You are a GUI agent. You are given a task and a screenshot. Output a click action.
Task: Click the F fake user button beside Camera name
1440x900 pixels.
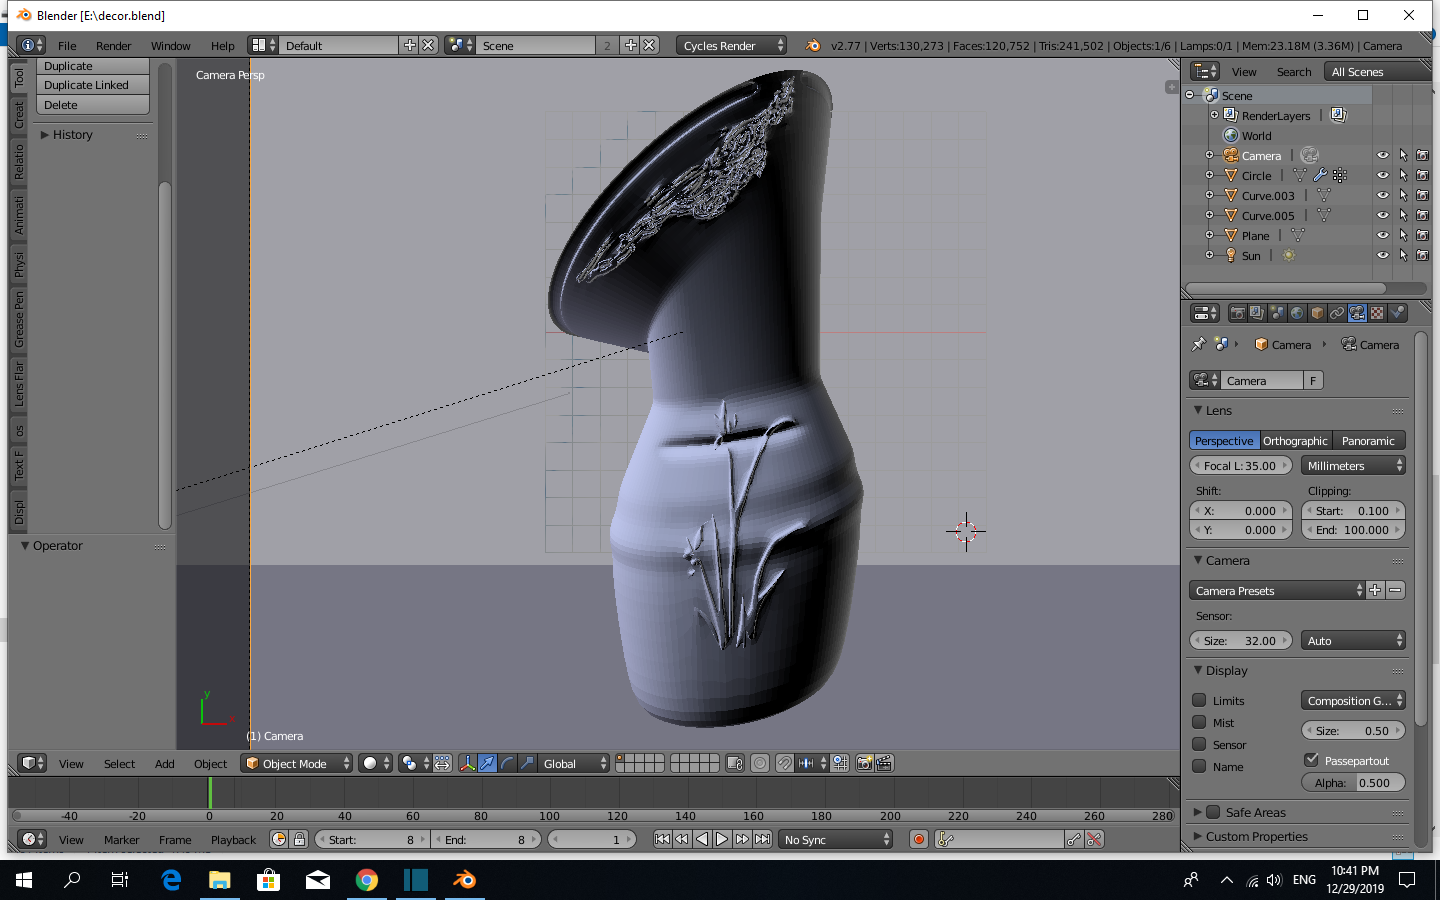point(1313,380)
